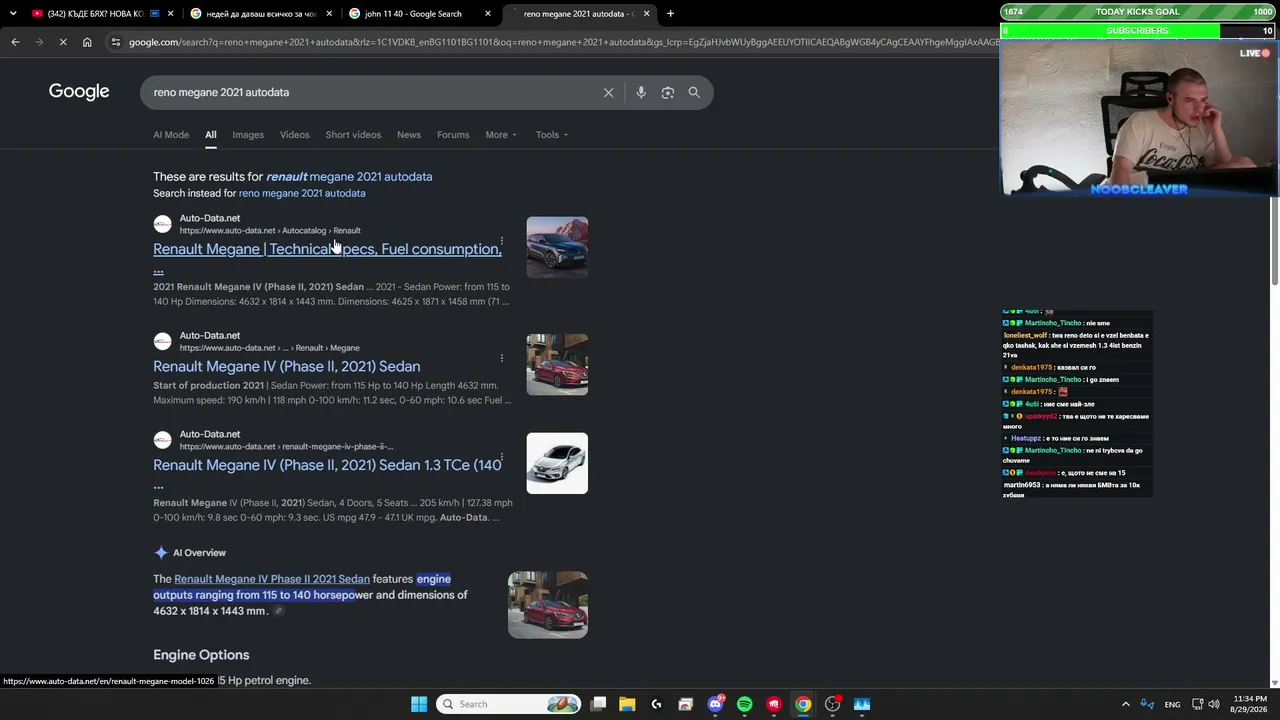Click the Auto-Data.net favicon of second result
The image size is (1280, 720).
point(162,341)
